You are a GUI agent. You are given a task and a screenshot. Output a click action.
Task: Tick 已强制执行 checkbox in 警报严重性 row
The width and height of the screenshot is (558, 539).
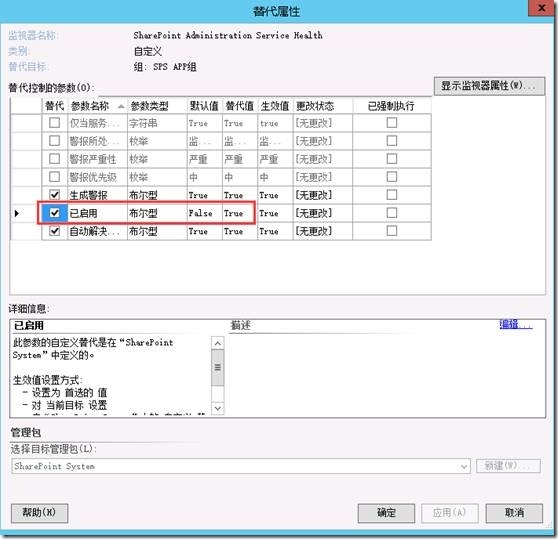(x=391, y=158)
